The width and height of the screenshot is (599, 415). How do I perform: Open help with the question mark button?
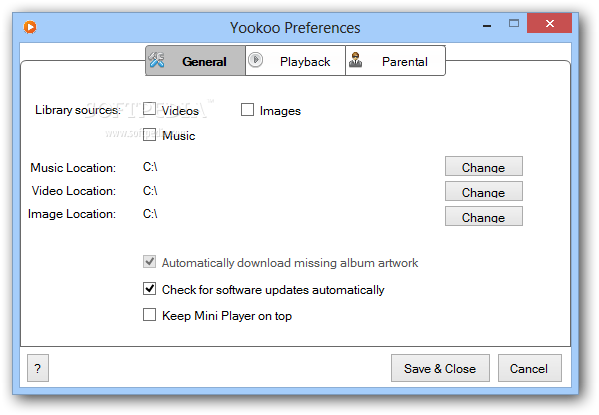click(38, 368)
